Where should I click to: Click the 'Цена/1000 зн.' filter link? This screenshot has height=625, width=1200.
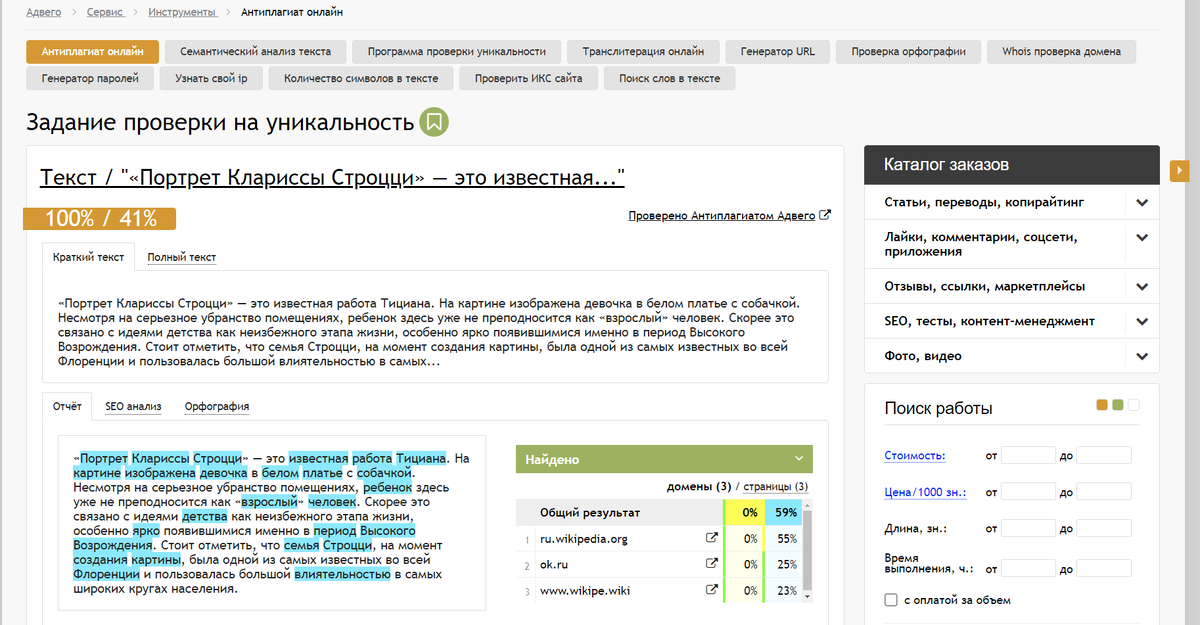click(925, 492)
